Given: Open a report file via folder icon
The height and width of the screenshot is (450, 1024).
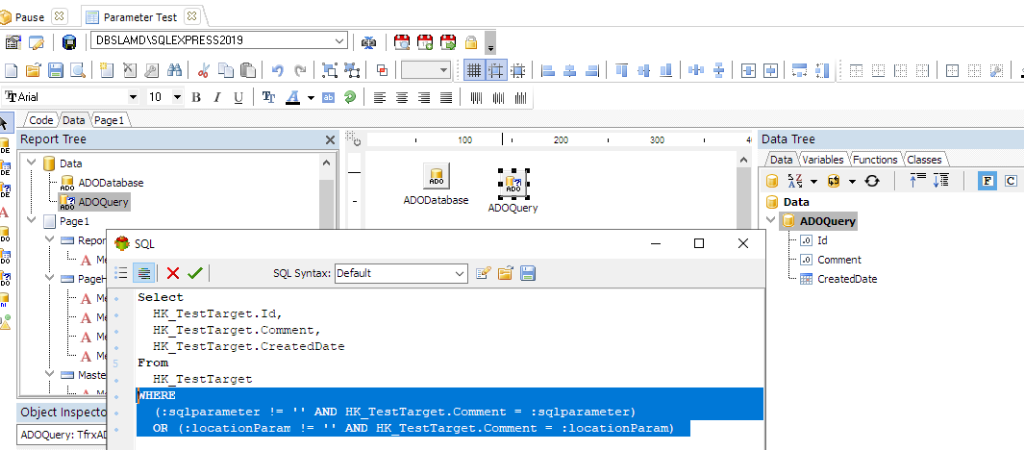Looking at the screenshot, I should click(33, 70).
